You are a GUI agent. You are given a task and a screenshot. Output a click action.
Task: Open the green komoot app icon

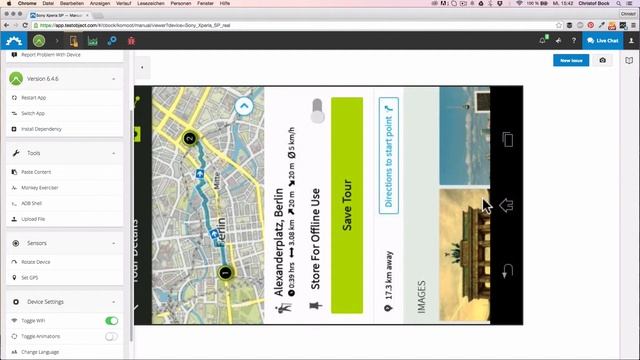click(x=39, y=41)
